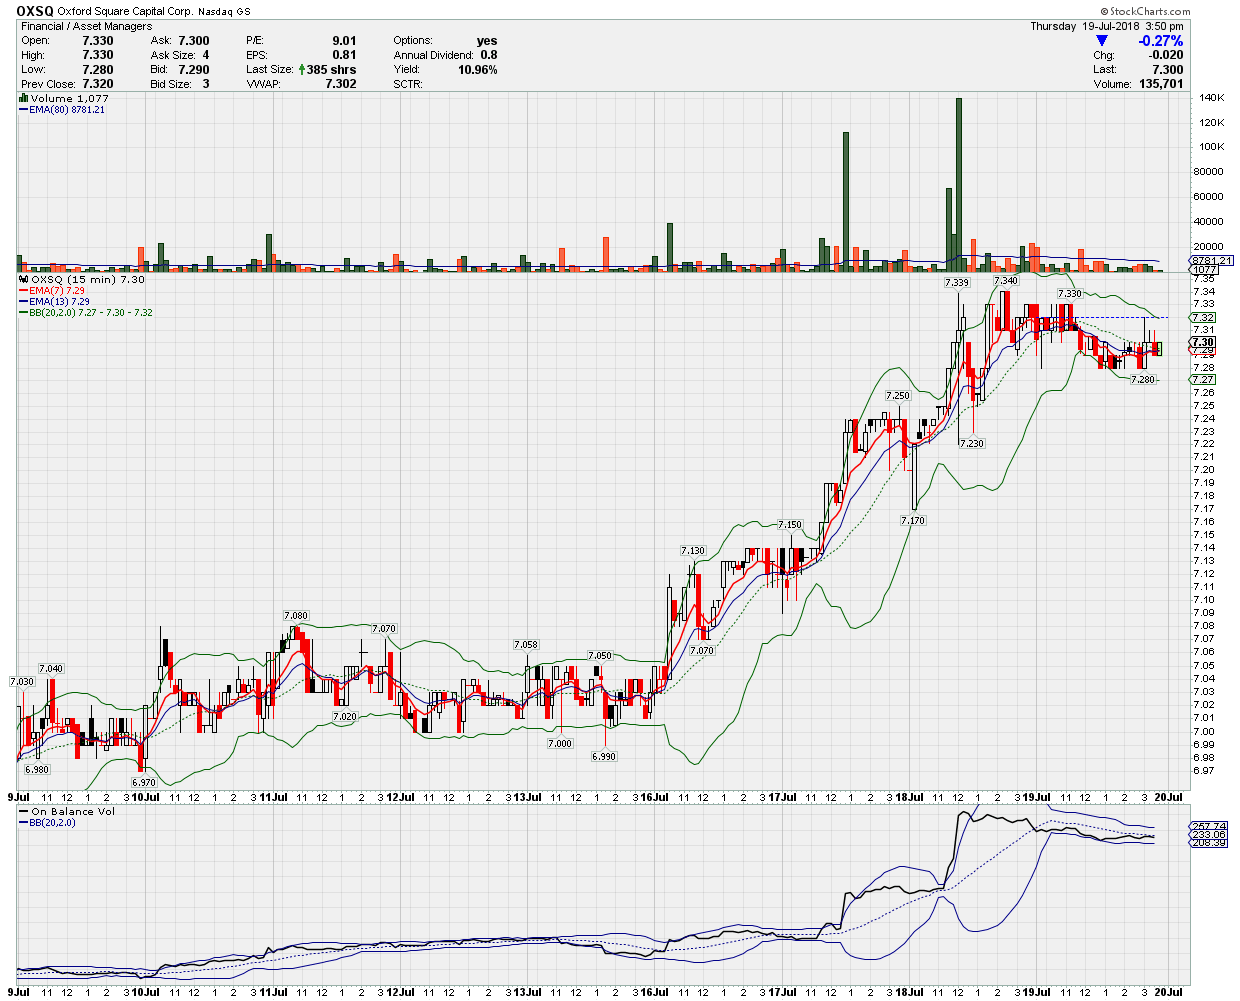Click the 7.080 price label
The height and width of the screenshot is (1001, 1240).
296,616
